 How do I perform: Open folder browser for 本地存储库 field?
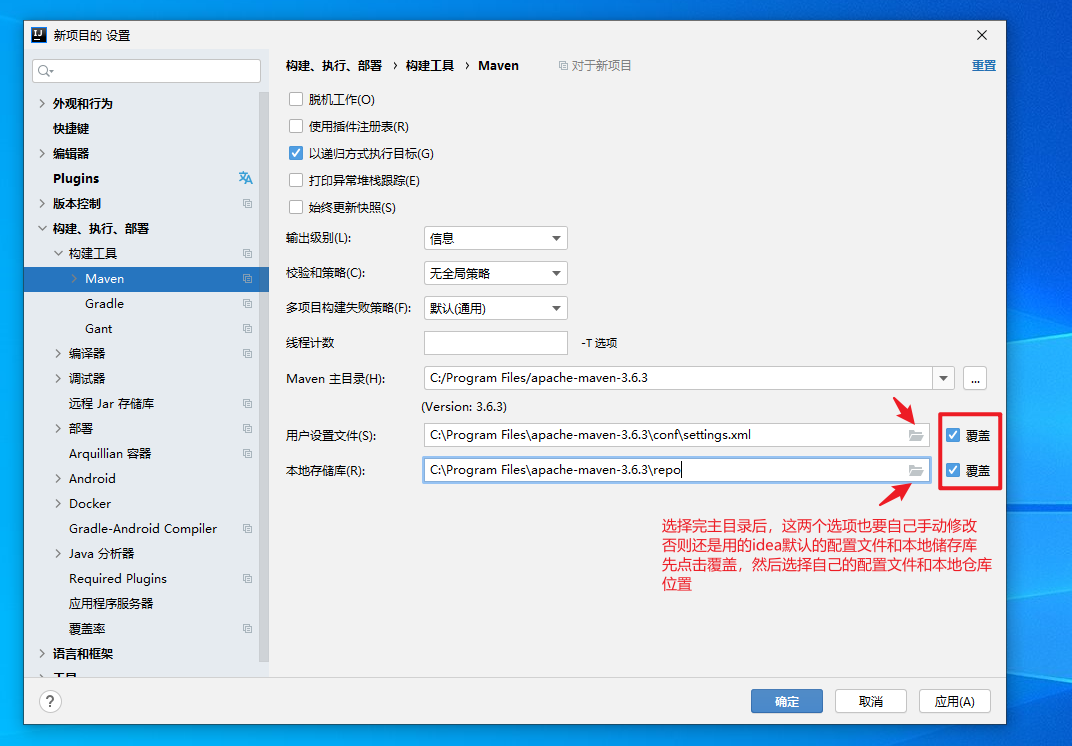click(918, 469)
